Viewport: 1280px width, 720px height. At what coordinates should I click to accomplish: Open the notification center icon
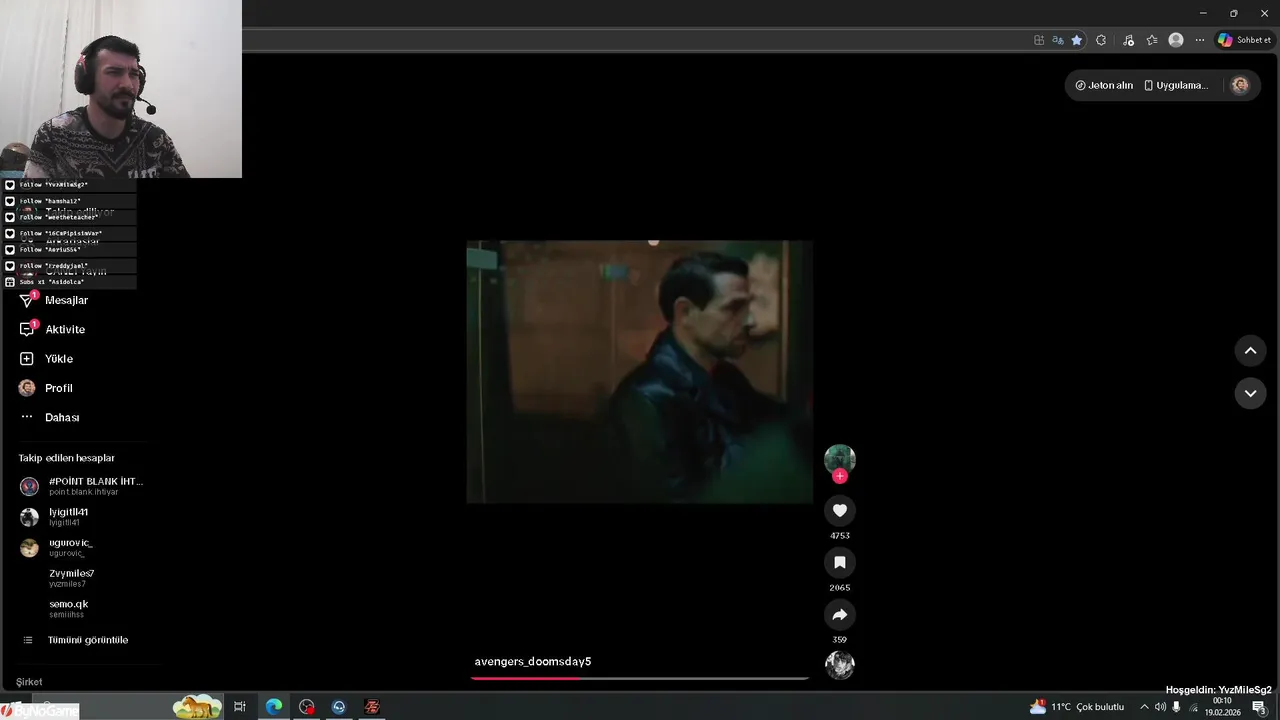(1259, 707)
